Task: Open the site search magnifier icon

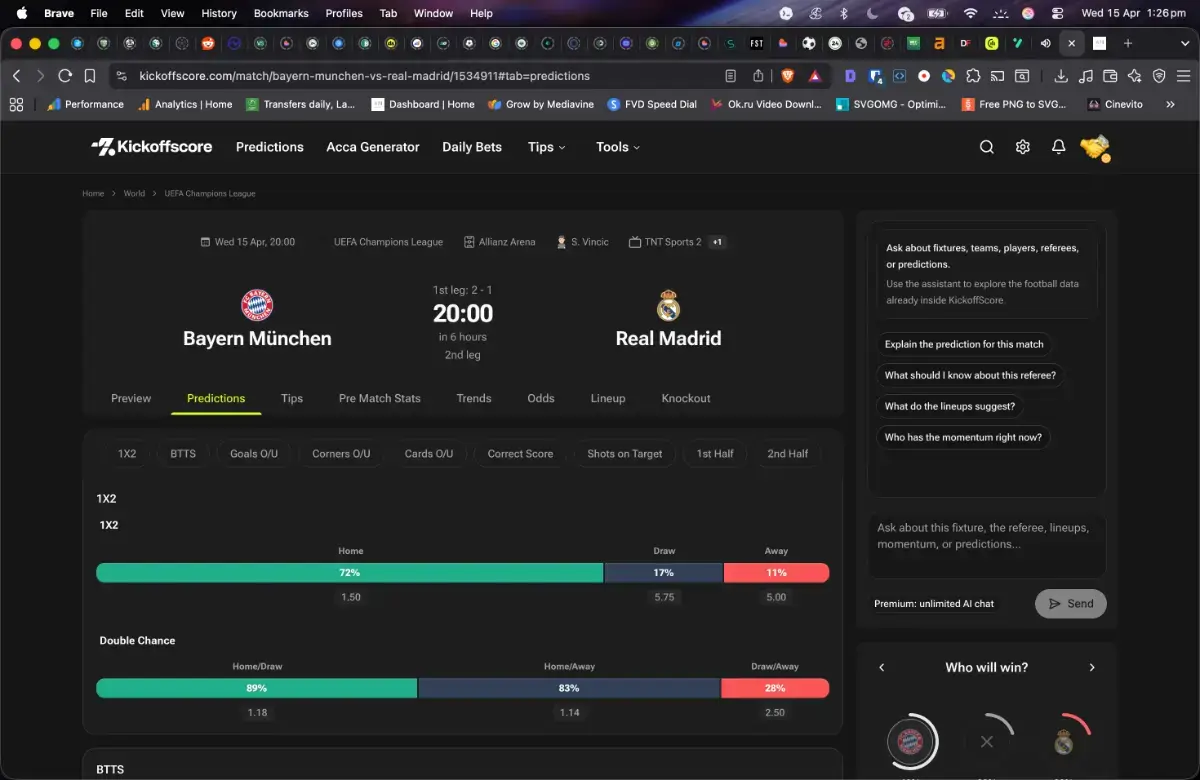Action: click(x=986, y=147)
